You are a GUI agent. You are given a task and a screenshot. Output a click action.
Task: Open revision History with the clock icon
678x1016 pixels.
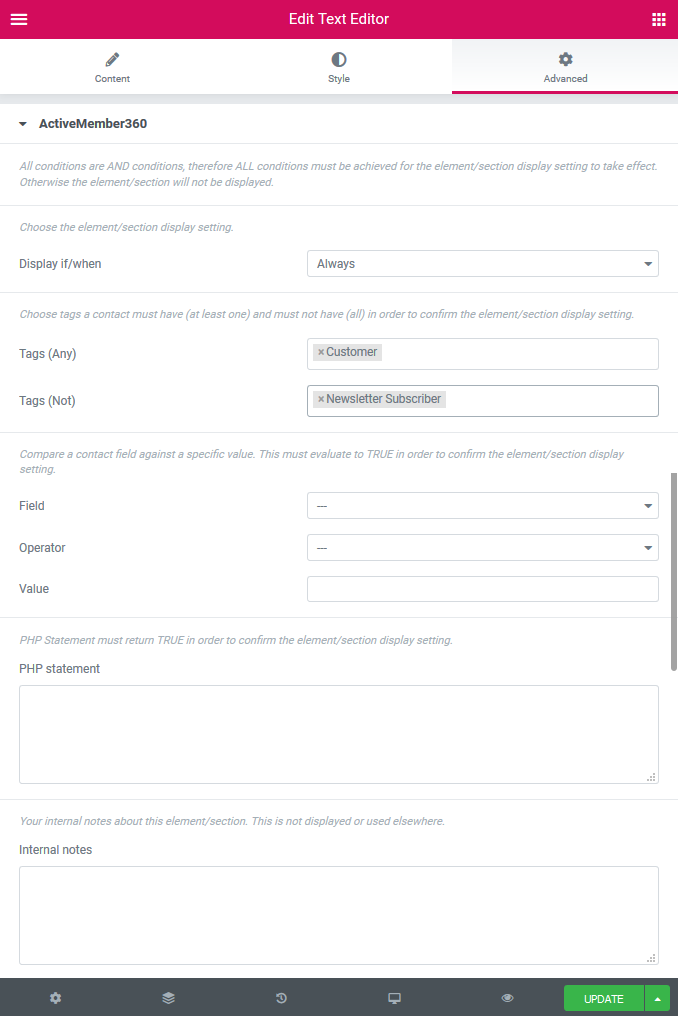coord(281,997)
